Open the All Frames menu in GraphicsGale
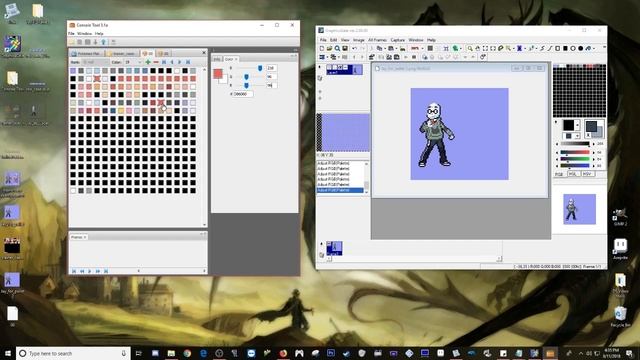The image size is (640, 360). point(377,40)
